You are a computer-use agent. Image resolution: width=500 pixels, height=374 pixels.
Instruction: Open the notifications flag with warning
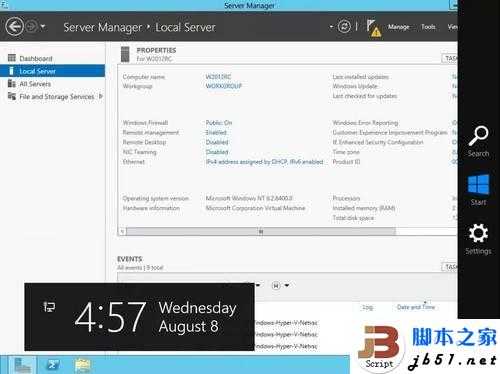pos(373,28)
